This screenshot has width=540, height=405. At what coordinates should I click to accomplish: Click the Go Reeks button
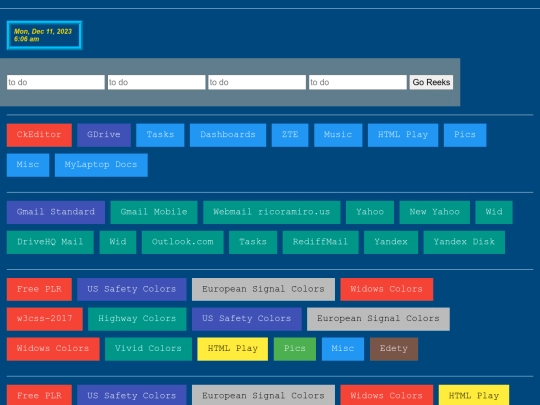[431, 82]
